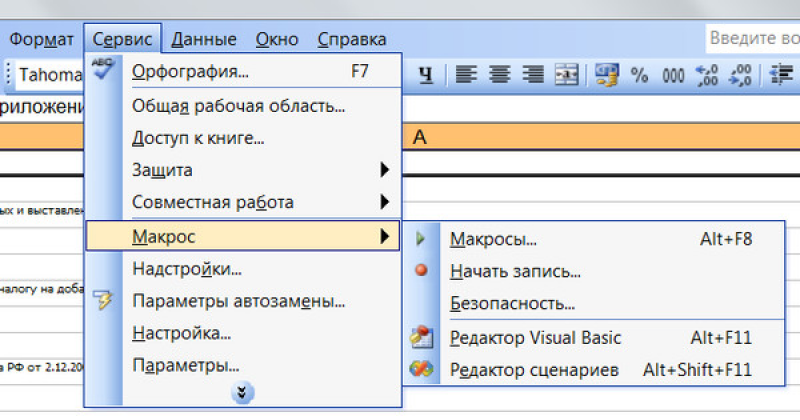Select column A header
Viewport: 800px width, 420px height.
(x=419, y=137)
